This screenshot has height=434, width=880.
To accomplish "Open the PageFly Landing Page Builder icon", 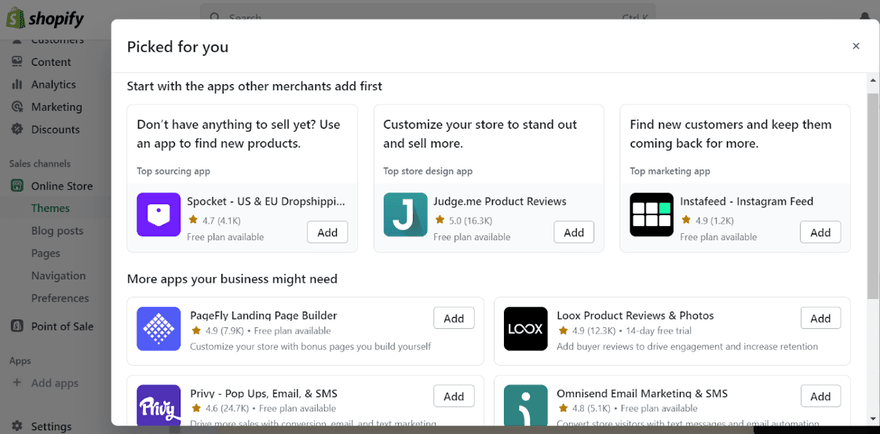I will (158, 329).
